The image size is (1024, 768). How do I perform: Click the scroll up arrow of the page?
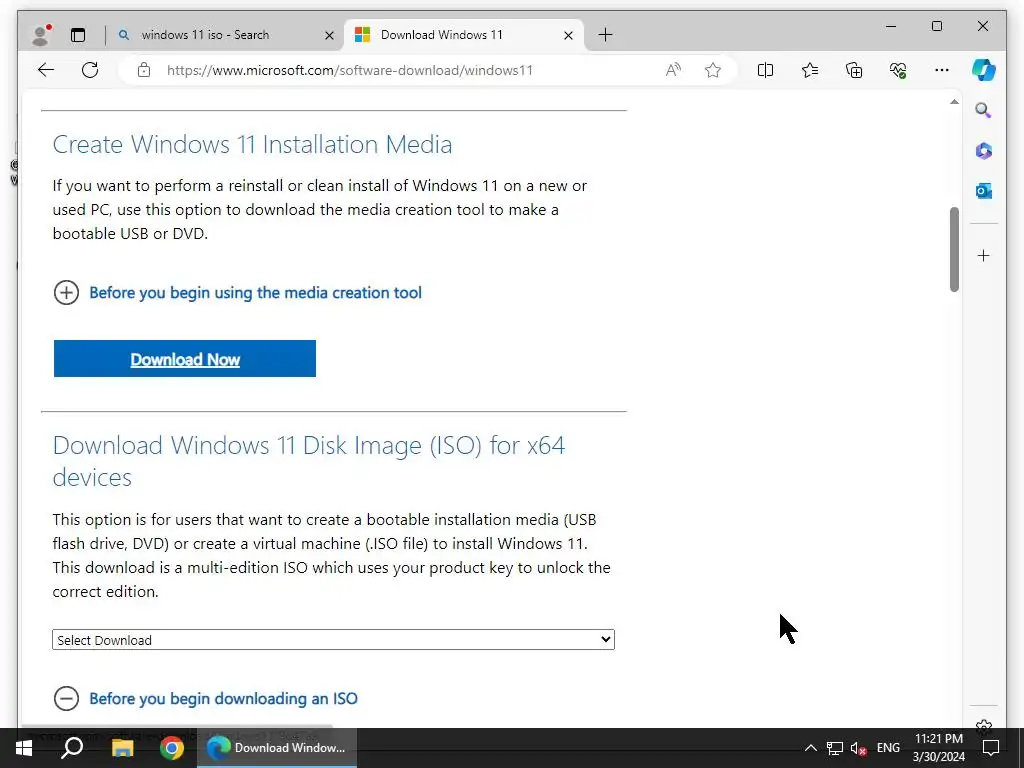pyautogui.click(x=954, y=102)
